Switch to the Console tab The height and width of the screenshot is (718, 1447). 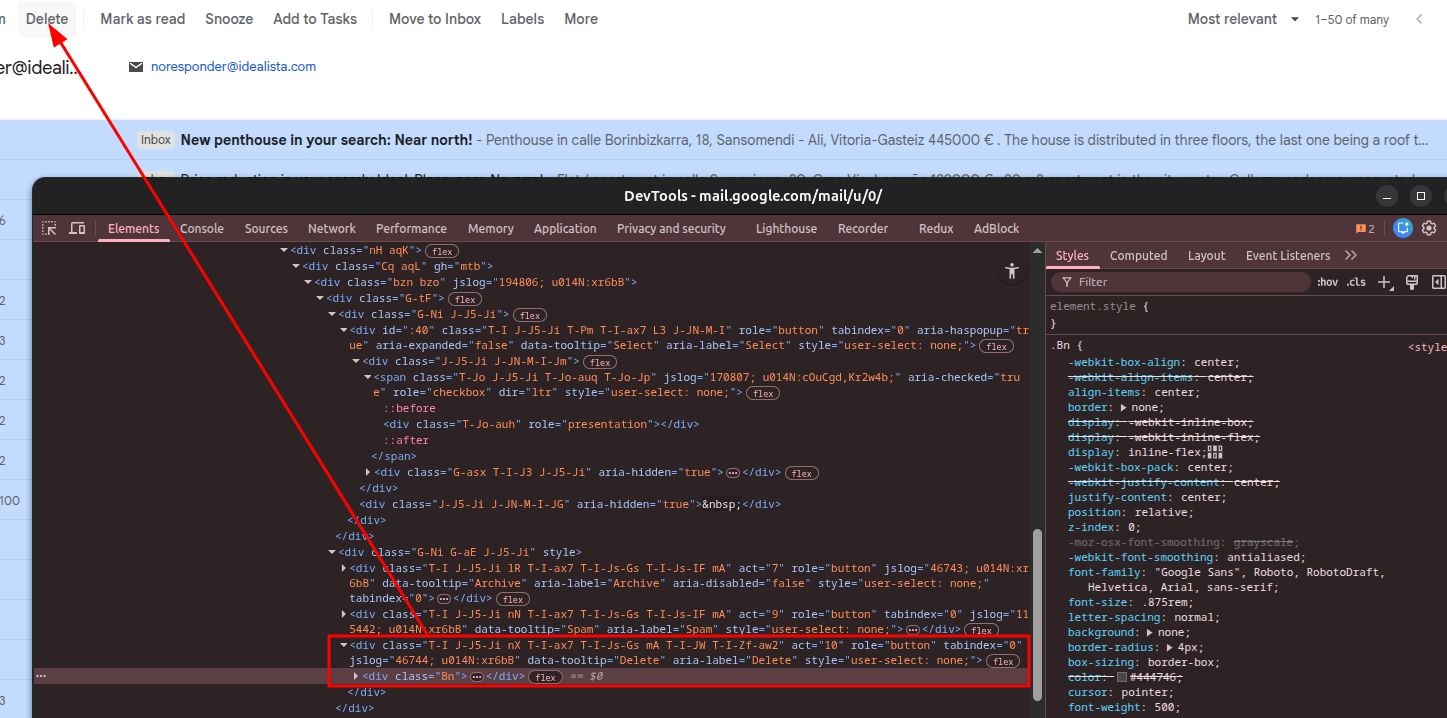201,228
